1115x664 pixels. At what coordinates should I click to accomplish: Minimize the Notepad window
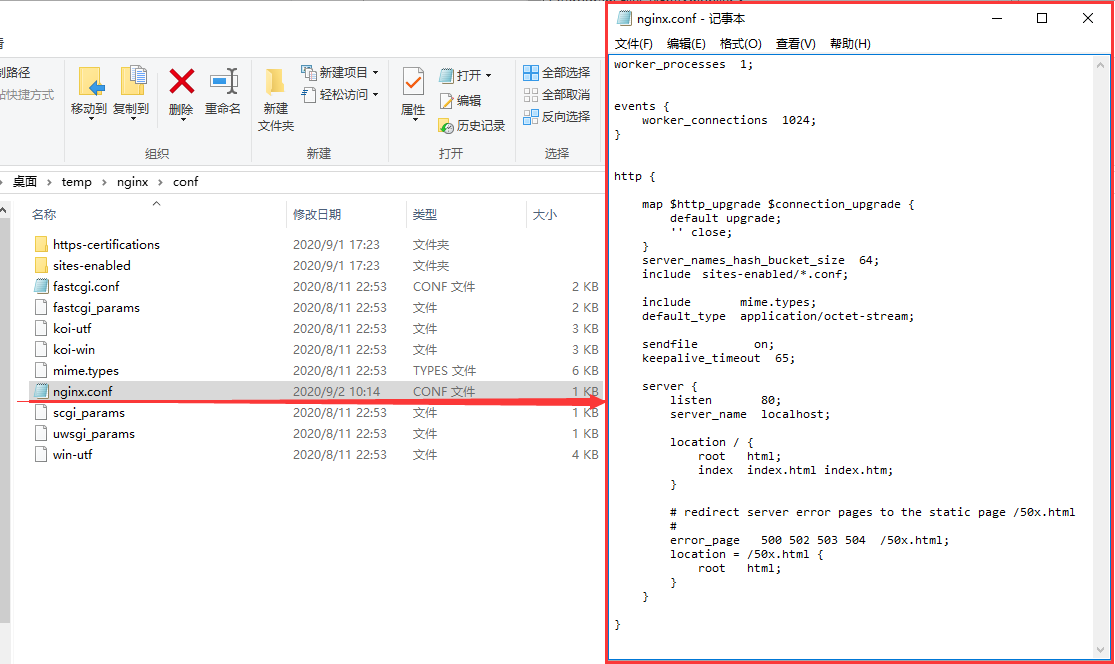(x=997, y=18)
